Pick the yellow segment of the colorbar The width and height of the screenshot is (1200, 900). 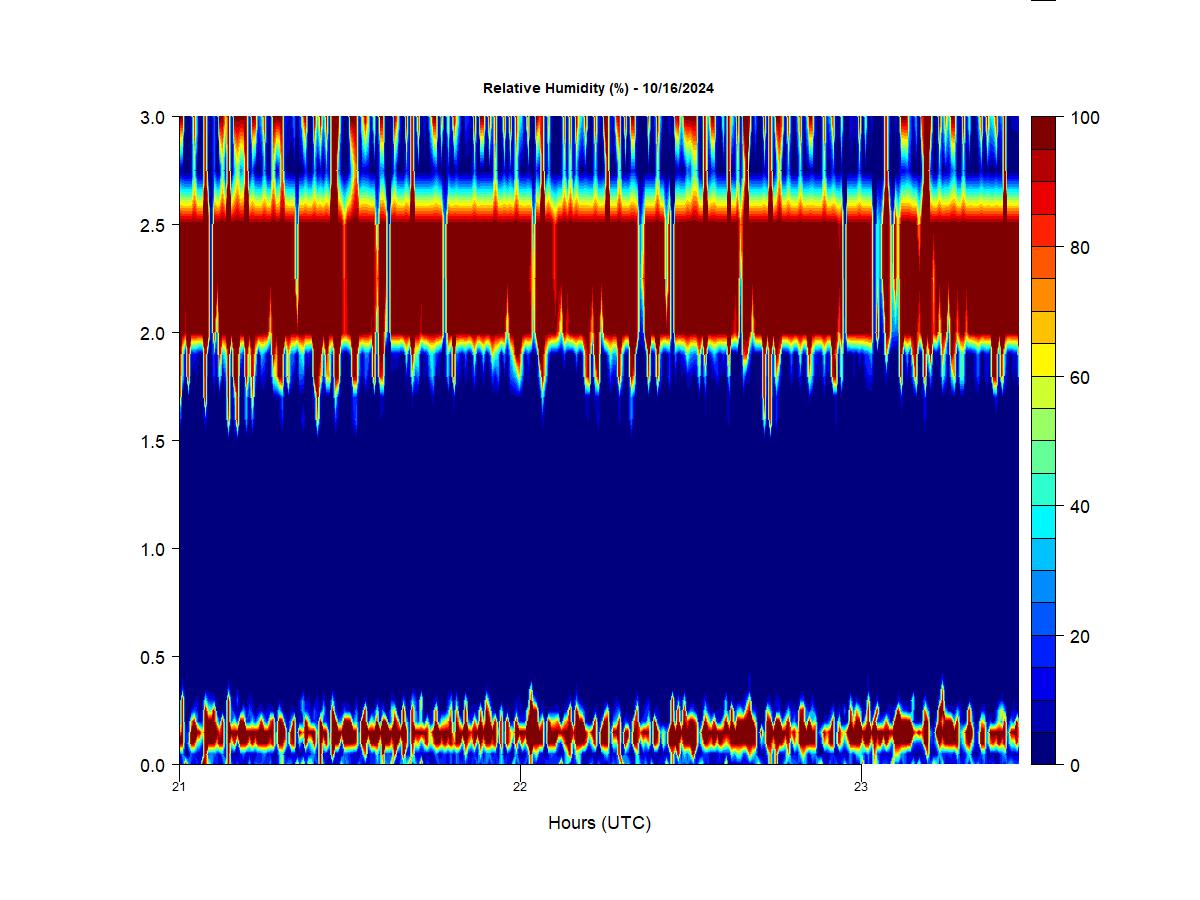click(x=1043, y=359)
